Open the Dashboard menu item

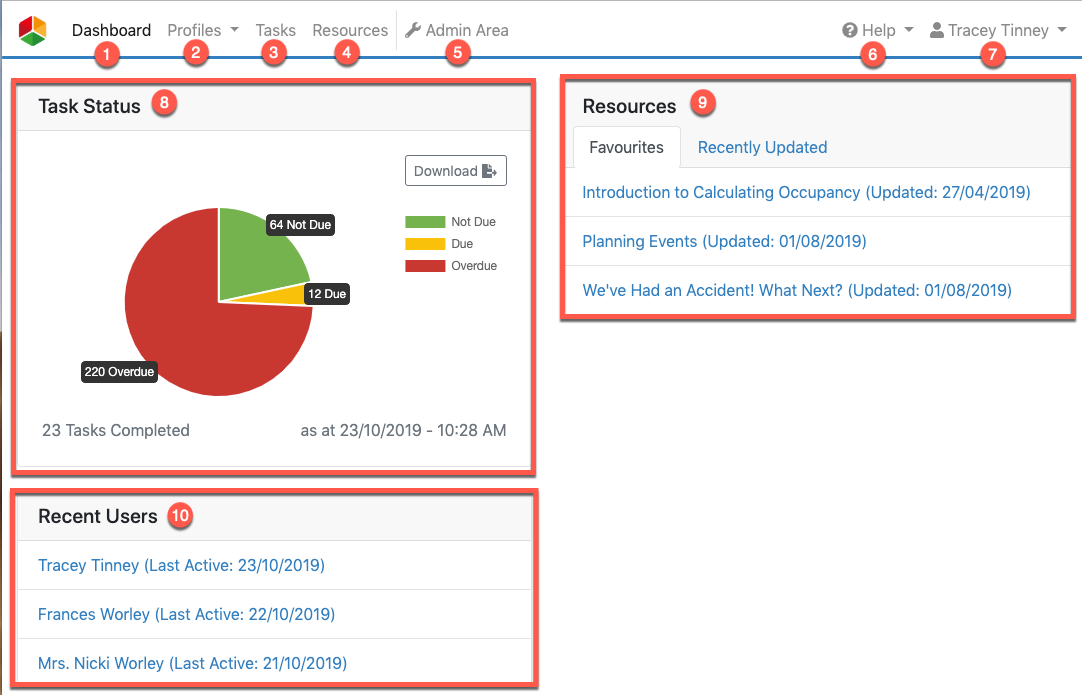111,30
